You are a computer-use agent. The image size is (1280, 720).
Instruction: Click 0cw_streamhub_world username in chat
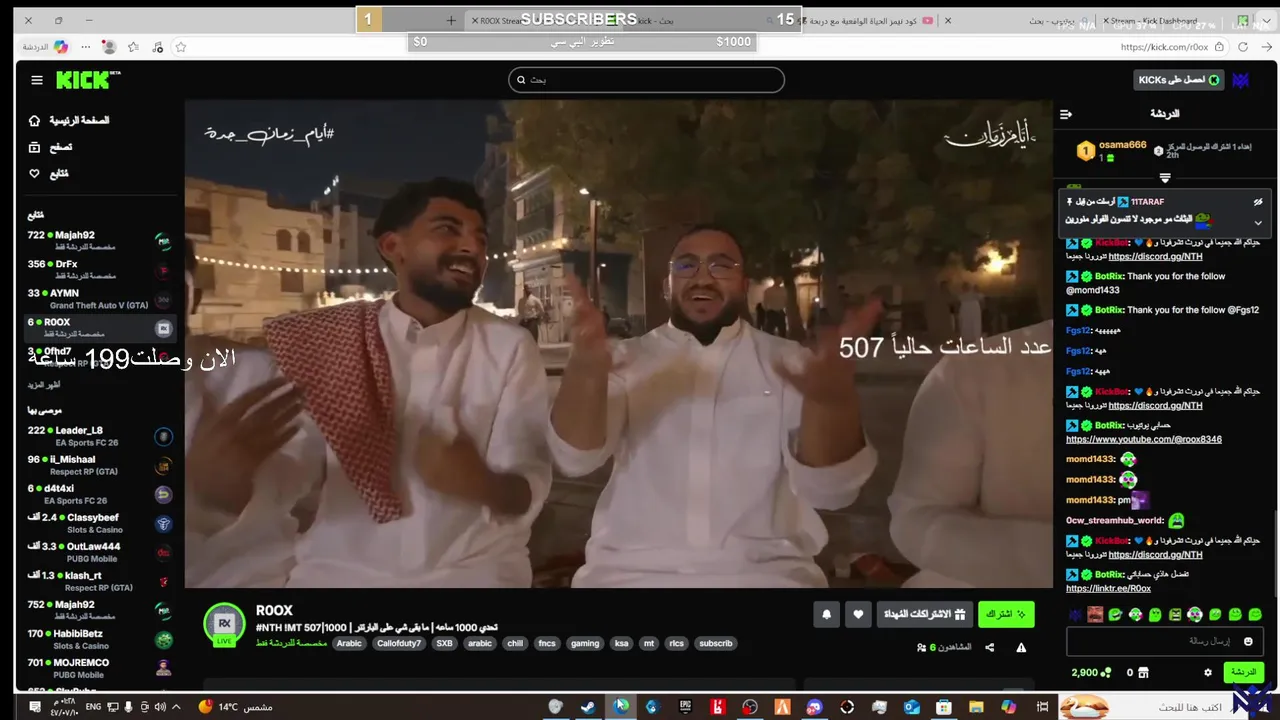(x=1115, y=521)
